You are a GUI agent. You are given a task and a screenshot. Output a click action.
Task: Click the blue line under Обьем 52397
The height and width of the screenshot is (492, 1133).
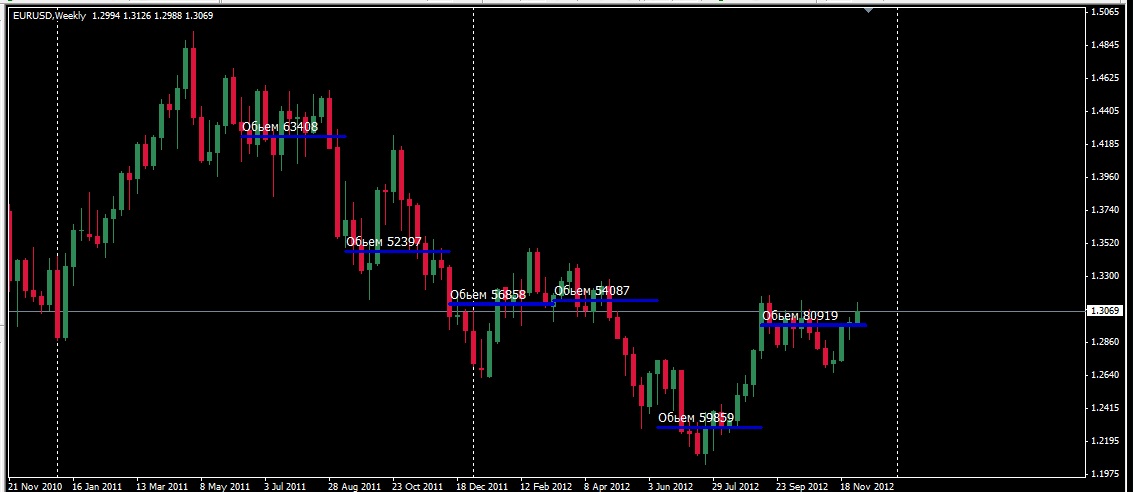(397, 251)
